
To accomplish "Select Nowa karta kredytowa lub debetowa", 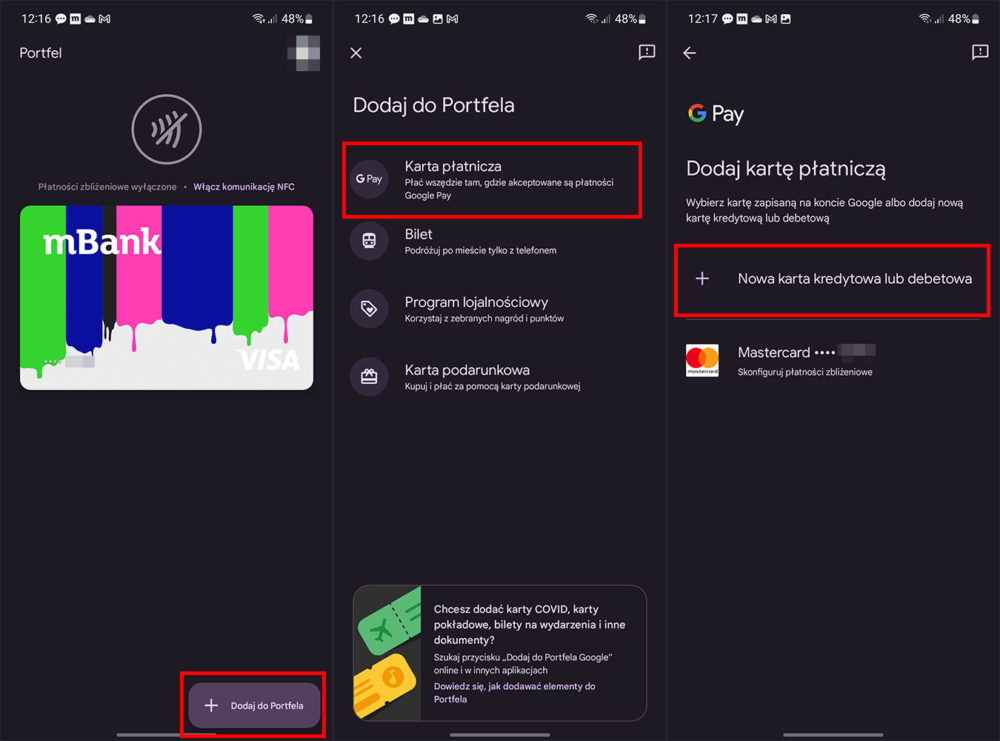I will point(832,279).
